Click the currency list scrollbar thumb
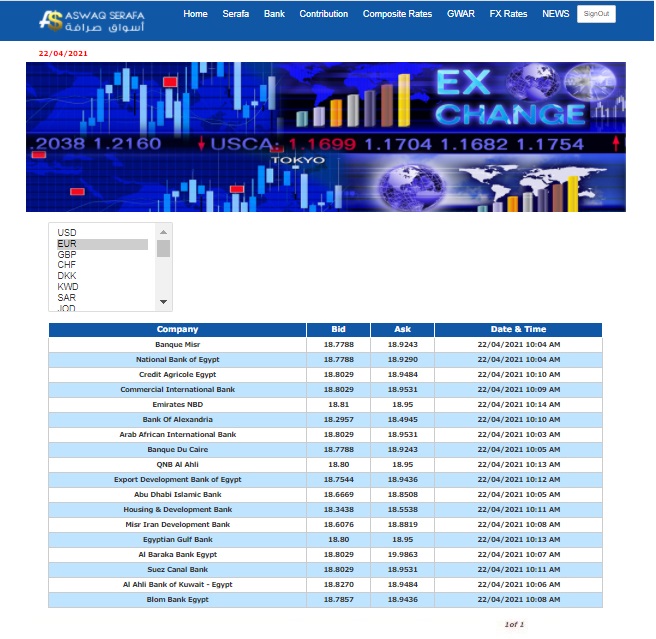The width and height of the screenshot is (656, 639). click(x=164, y=249)
